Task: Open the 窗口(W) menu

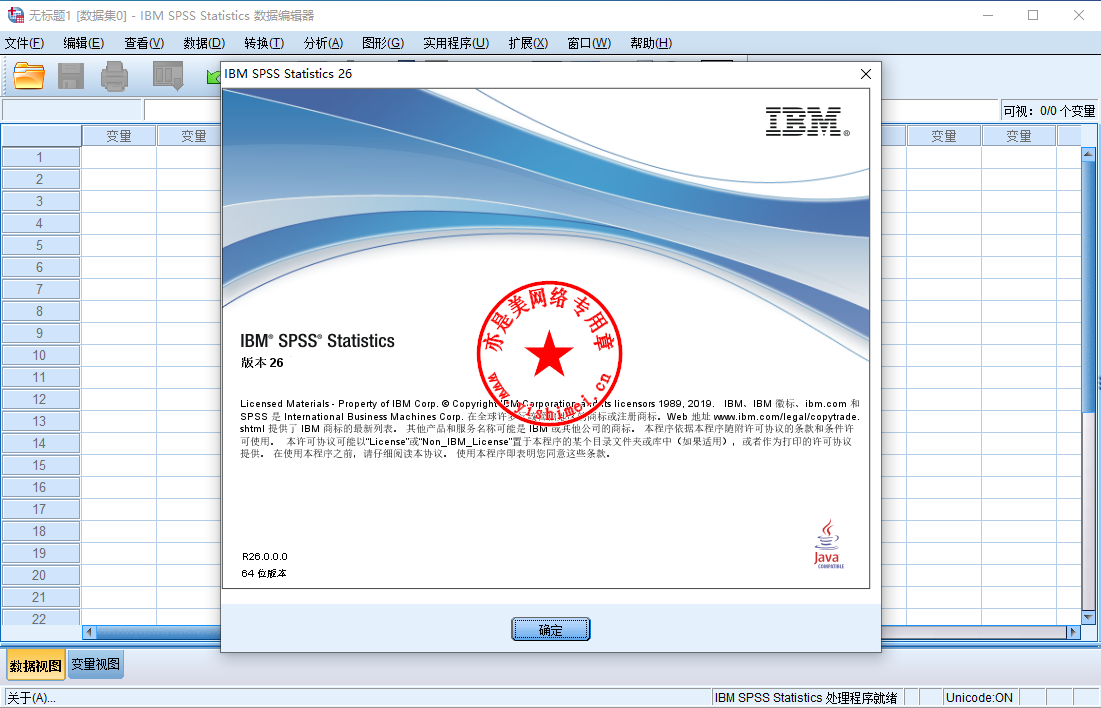Action: 589,43
